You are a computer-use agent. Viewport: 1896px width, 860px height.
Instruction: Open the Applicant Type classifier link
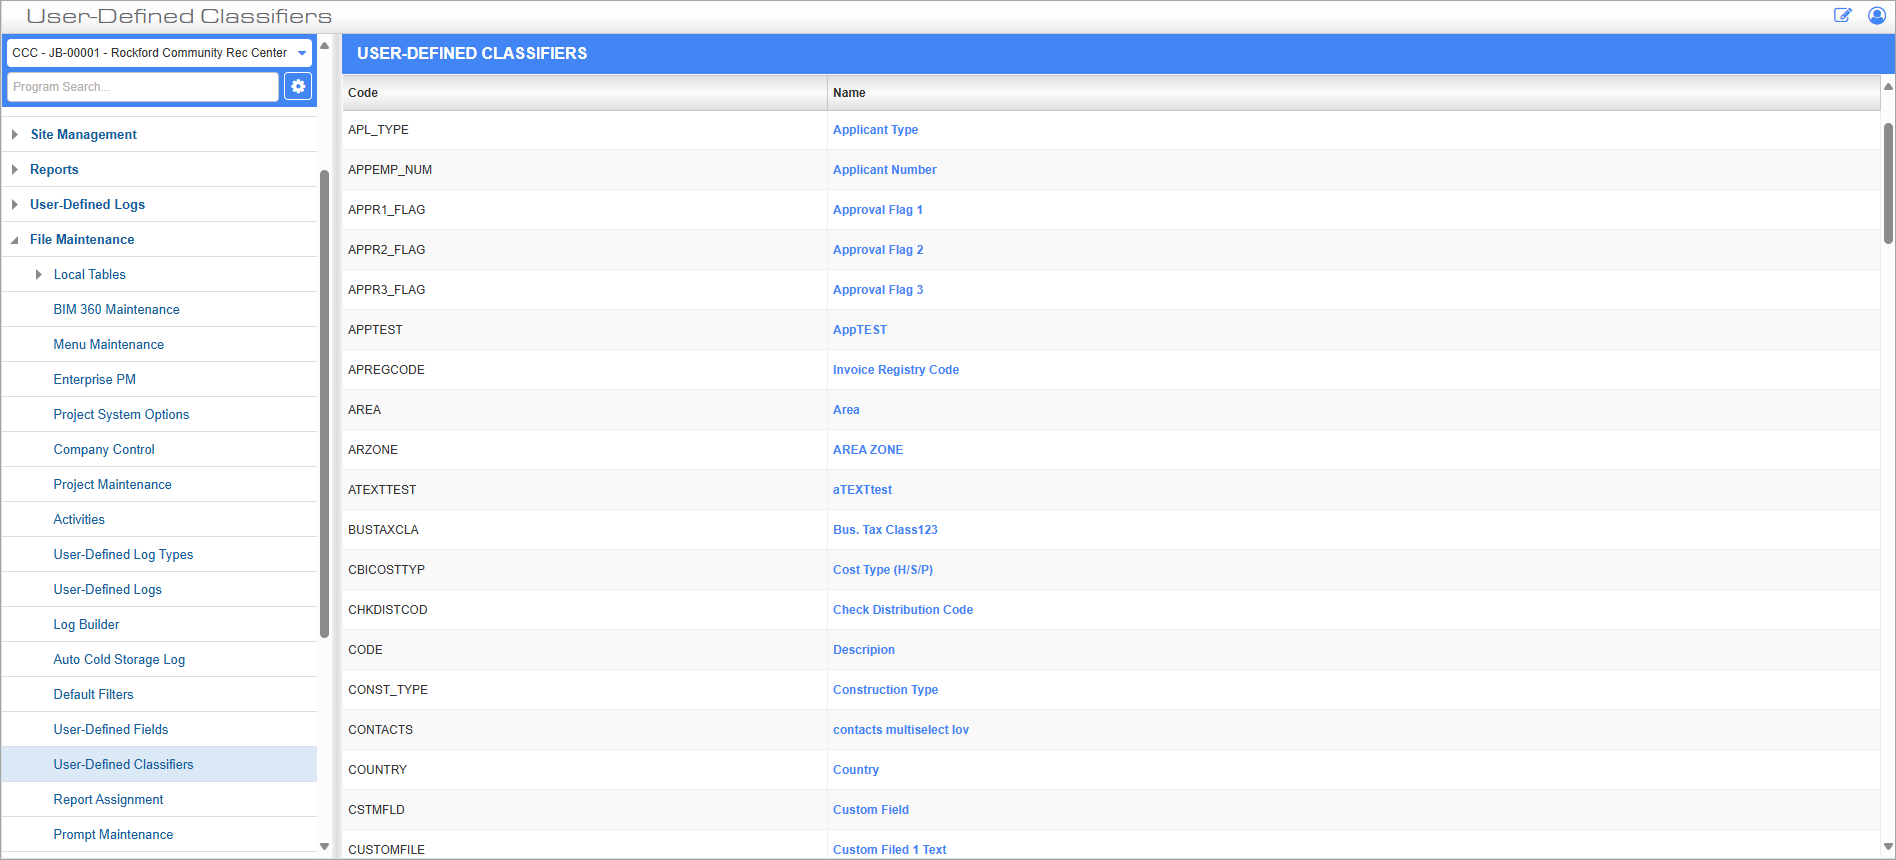tap(875, 130)
